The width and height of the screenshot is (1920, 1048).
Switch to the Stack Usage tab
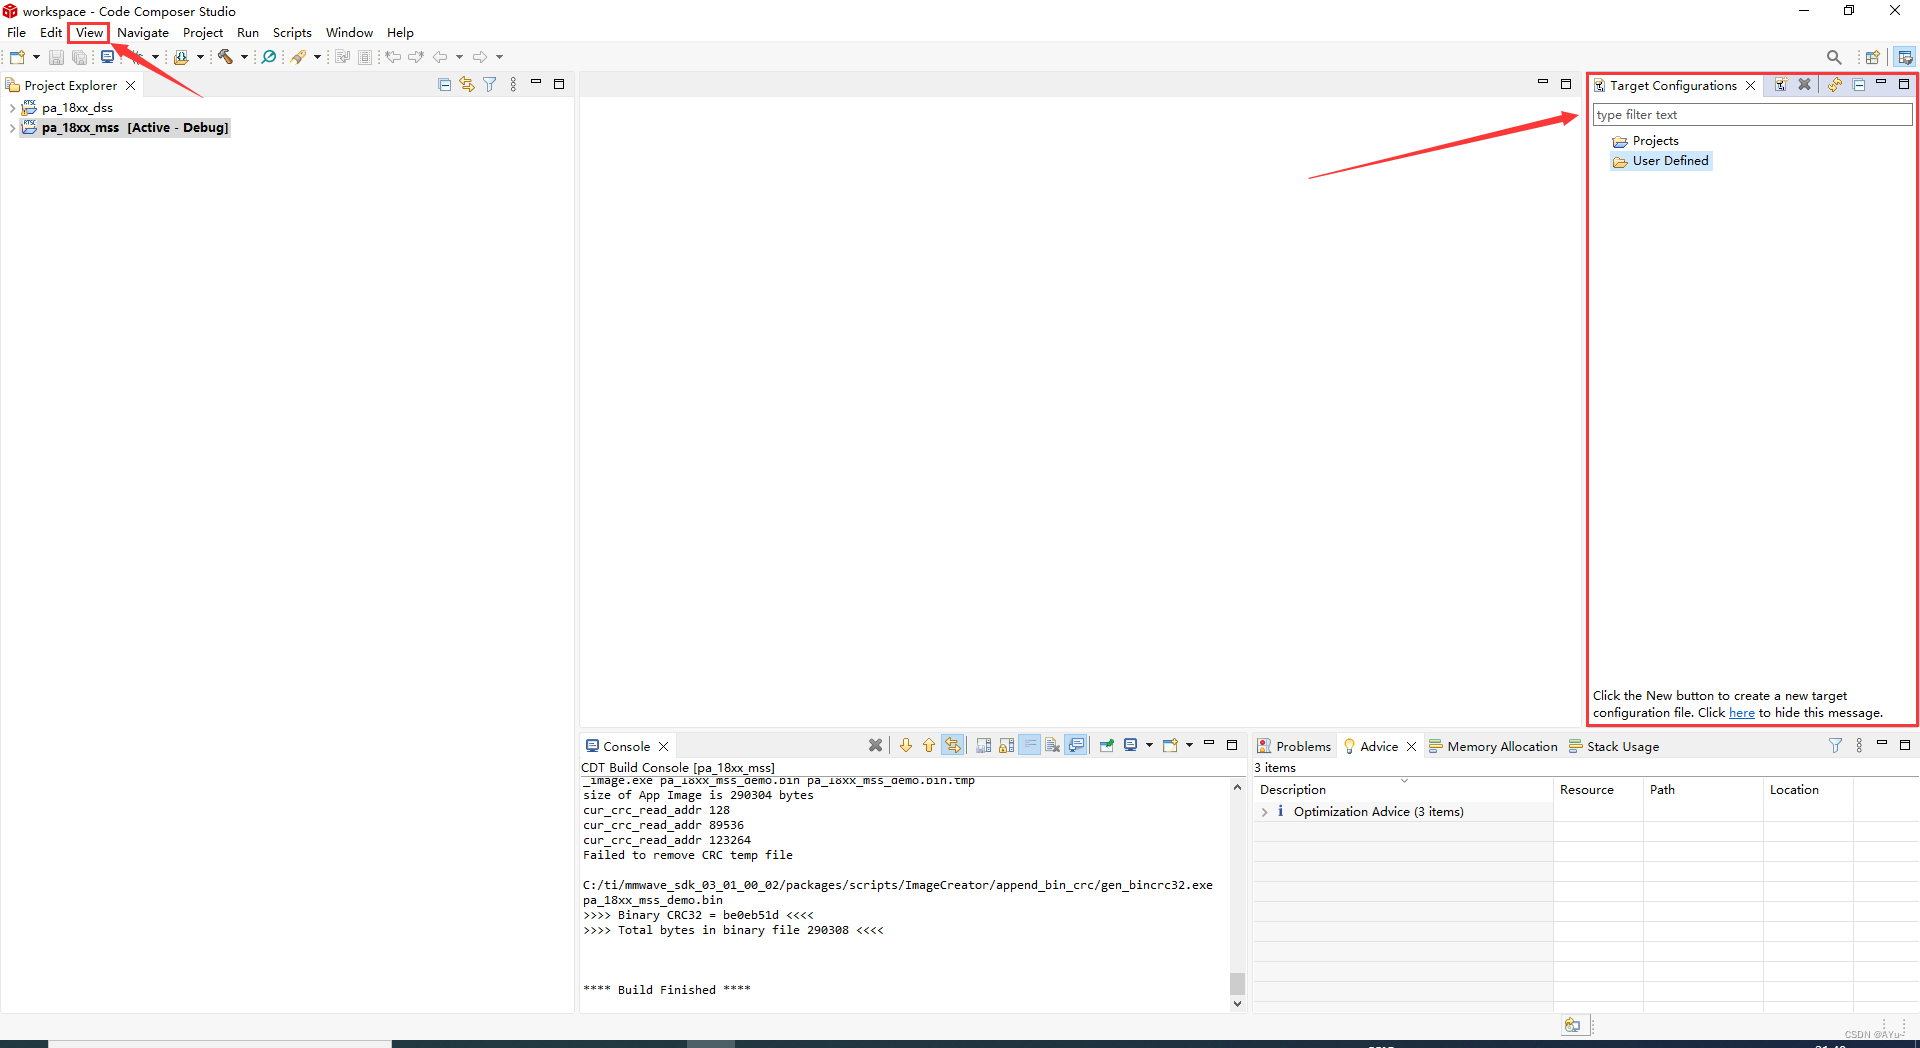1614,746
